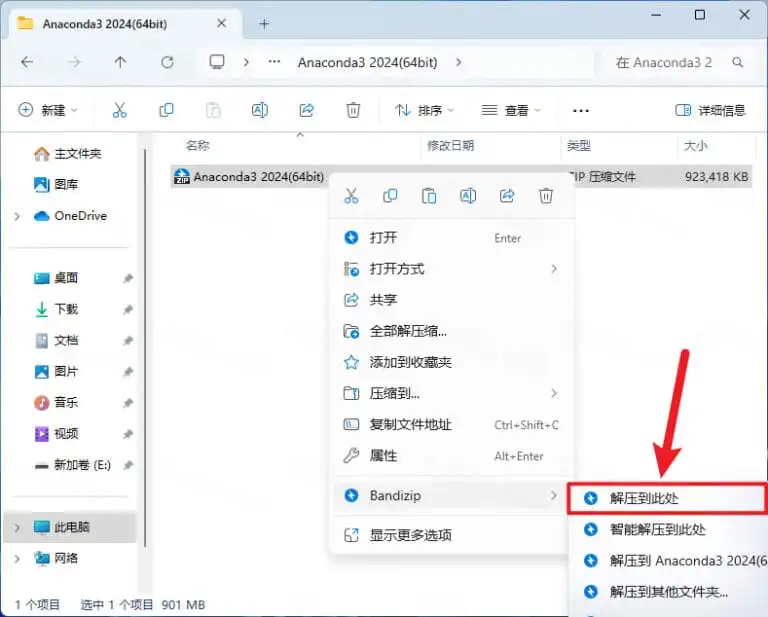The height and width of the screenshot is (617, 768).
Task: Open 主文件夹 in sidebar
Action: 68,154
